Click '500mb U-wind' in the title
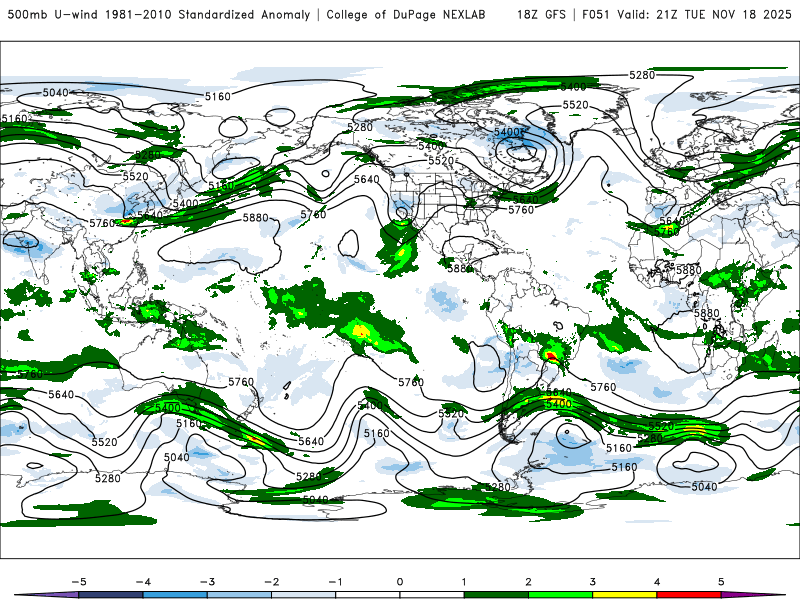This screenshot has width=800, height=600. coord(53,14)
